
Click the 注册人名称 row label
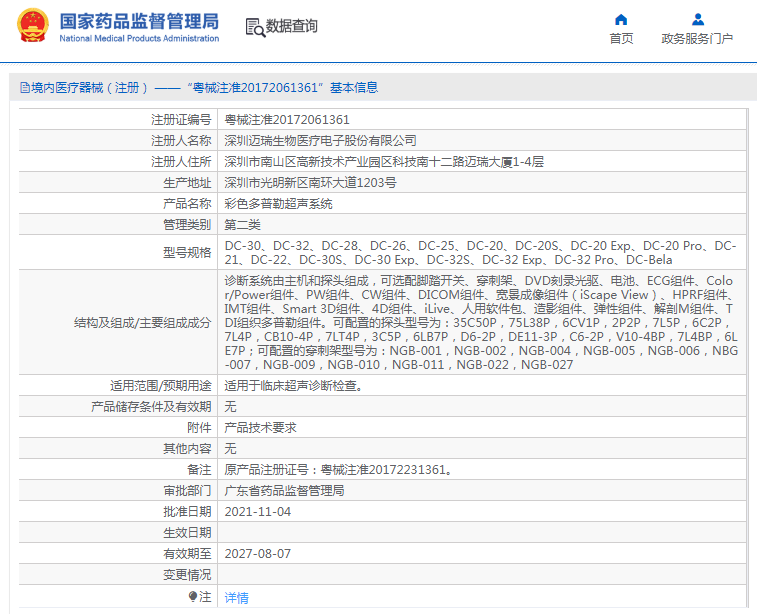pos(181,140)
